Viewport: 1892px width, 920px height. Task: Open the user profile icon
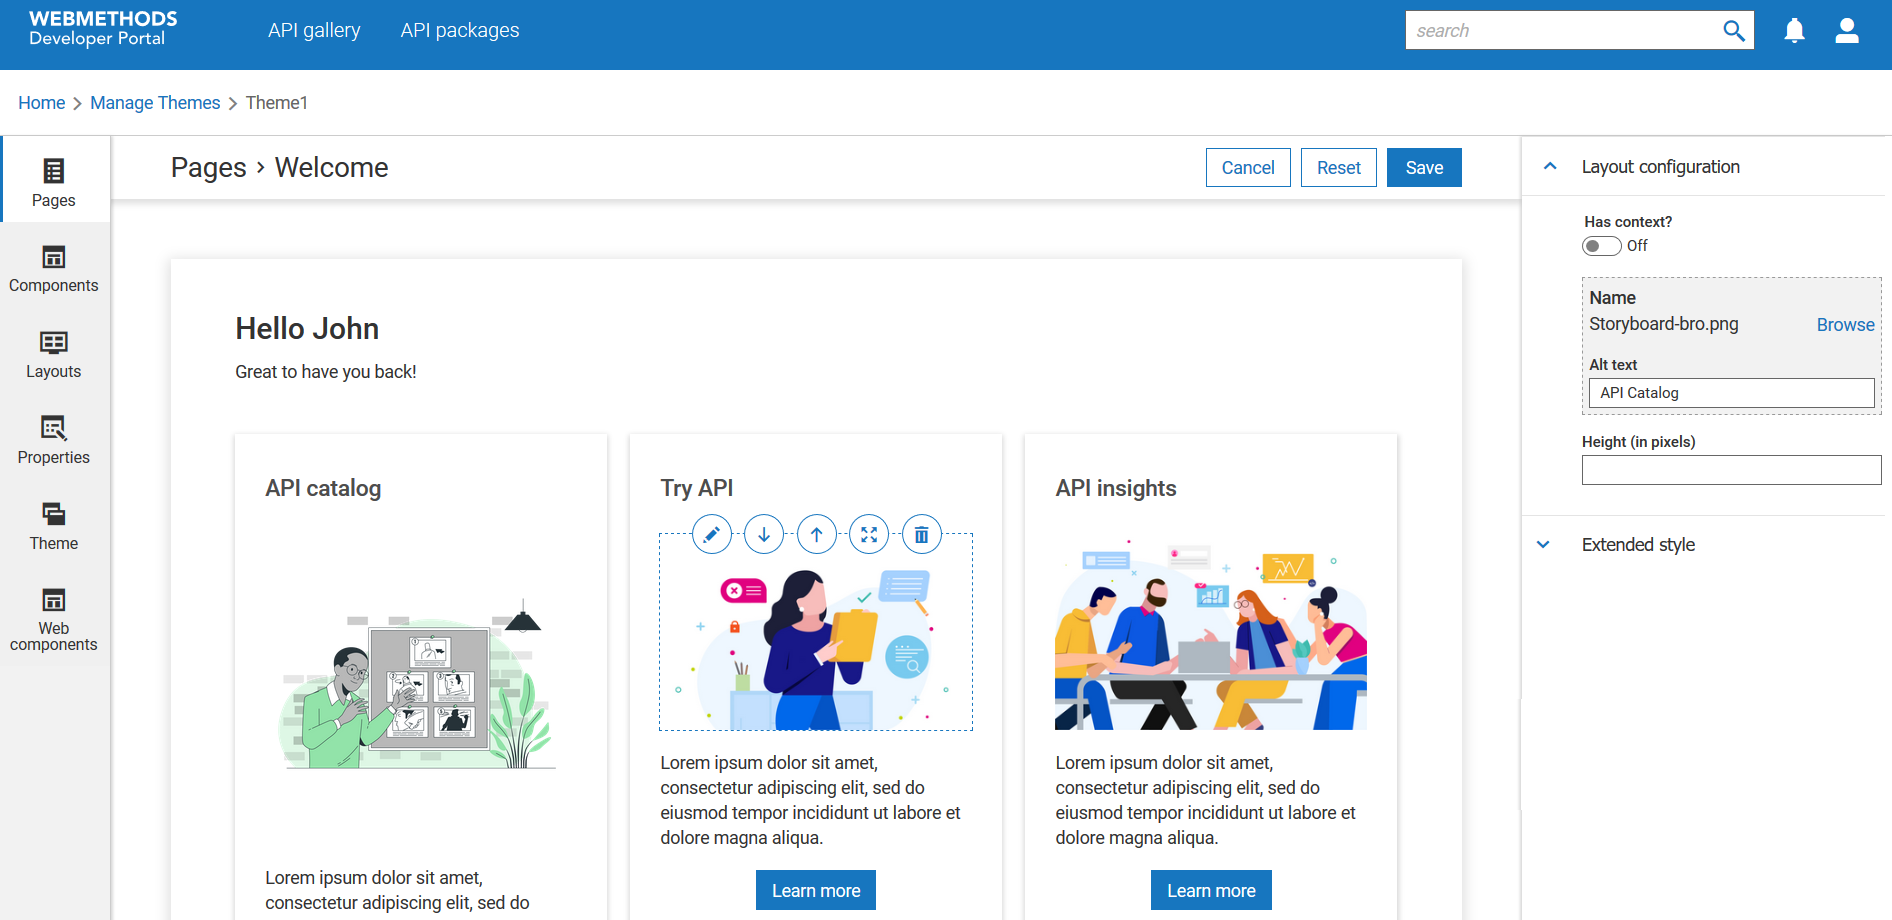coord(1847,31)
